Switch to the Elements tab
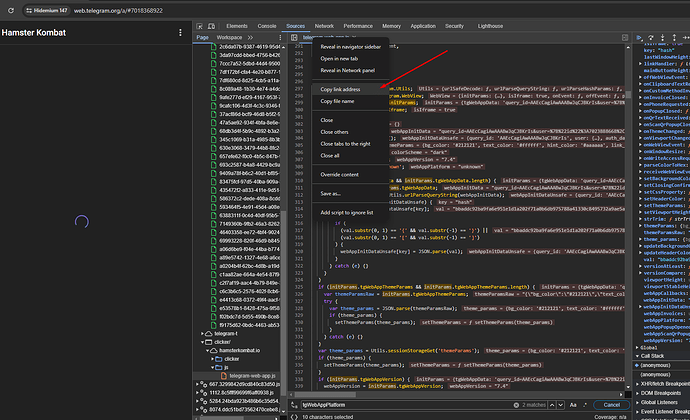690x420 pixels. pos(237,26)
